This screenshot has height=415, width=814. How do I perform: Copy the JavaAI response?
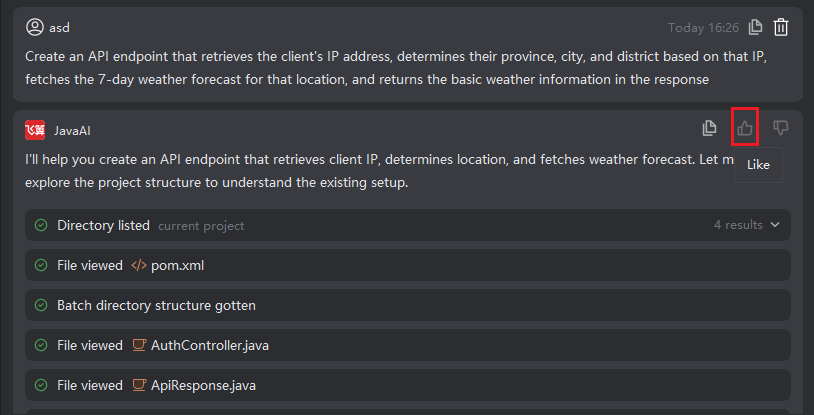[710, 128]
